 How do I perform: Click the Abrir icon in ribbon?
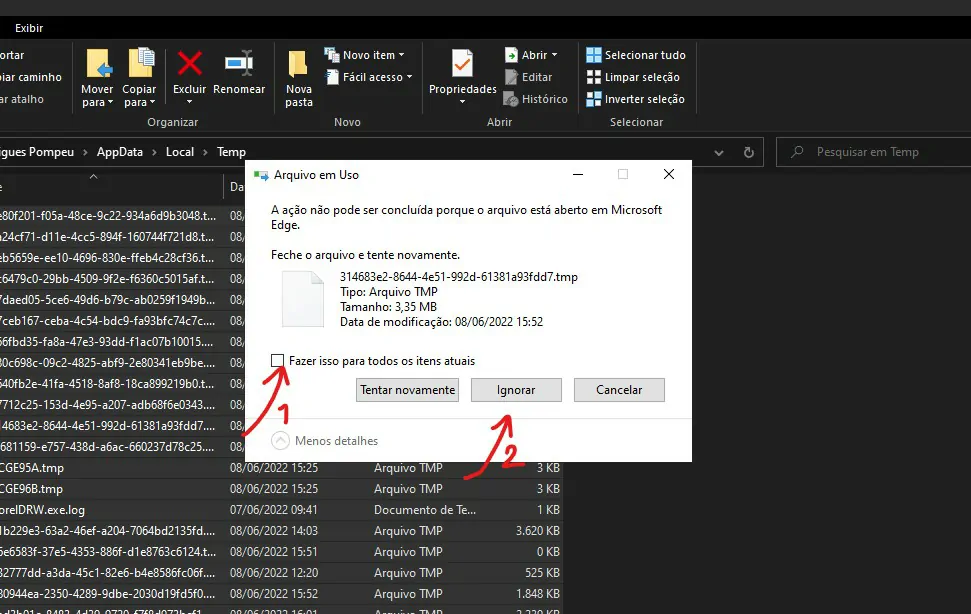coord(512,55)
